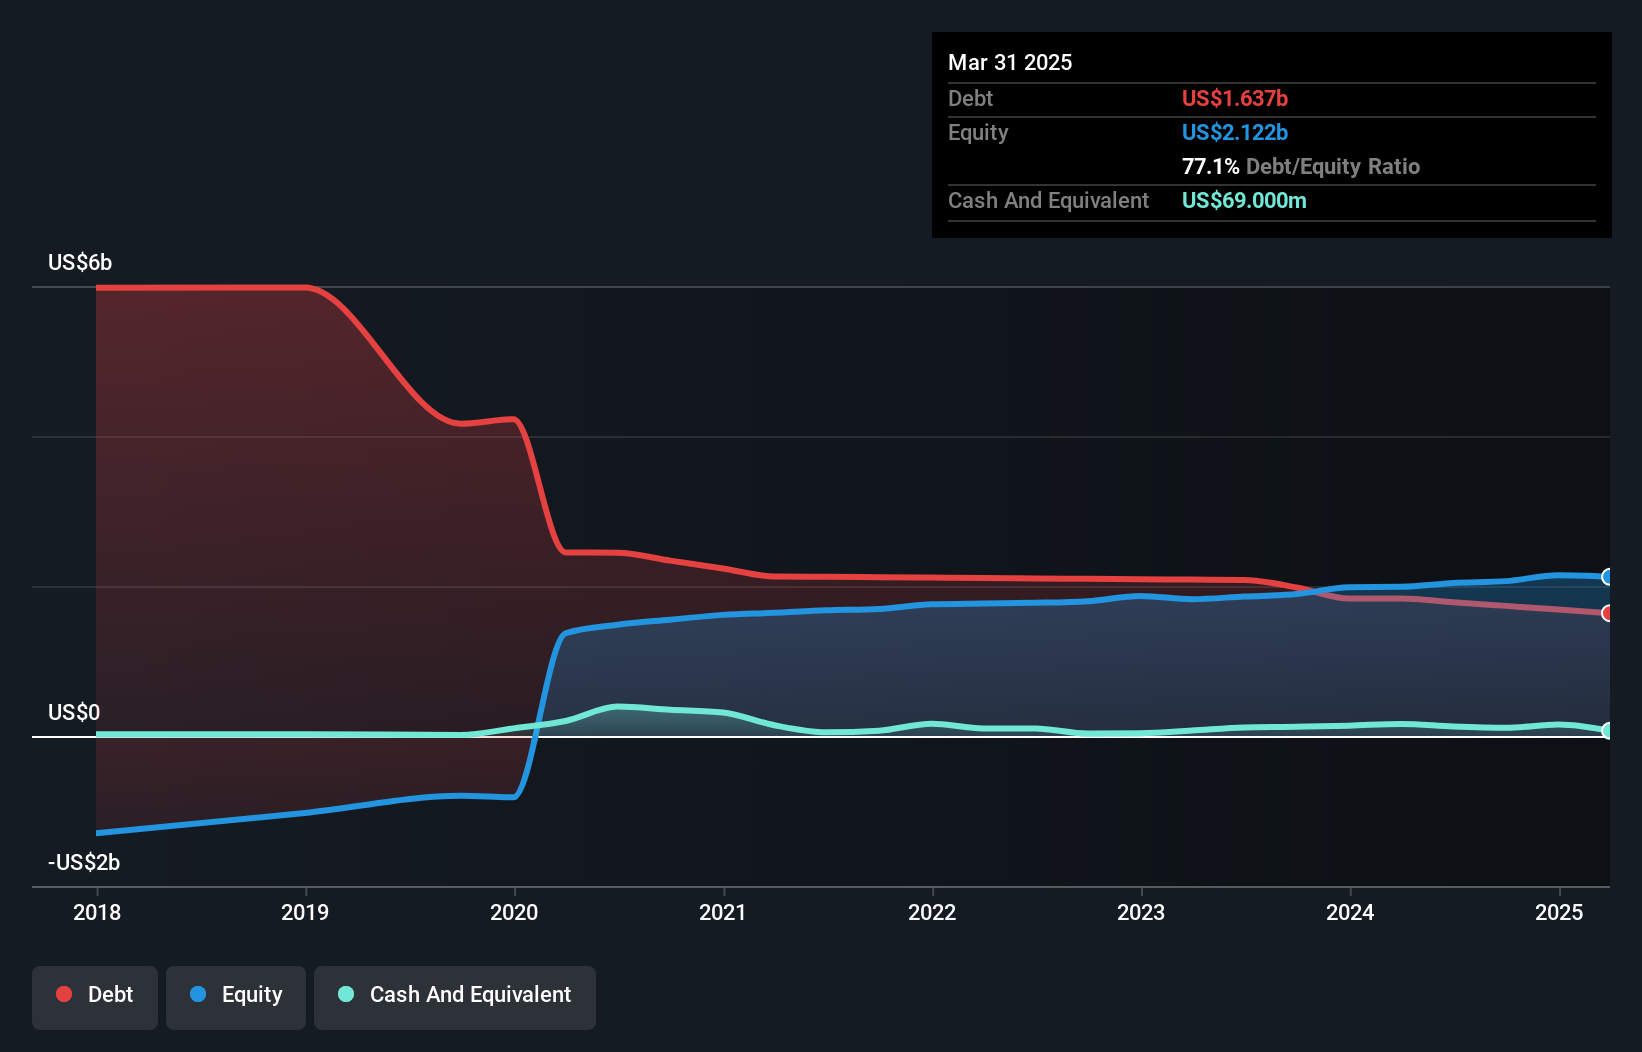This screenshot has height=1052, width=1642.
Task: Click the Mar 31 2025 tooltip date
Action: pos(1010,62)
